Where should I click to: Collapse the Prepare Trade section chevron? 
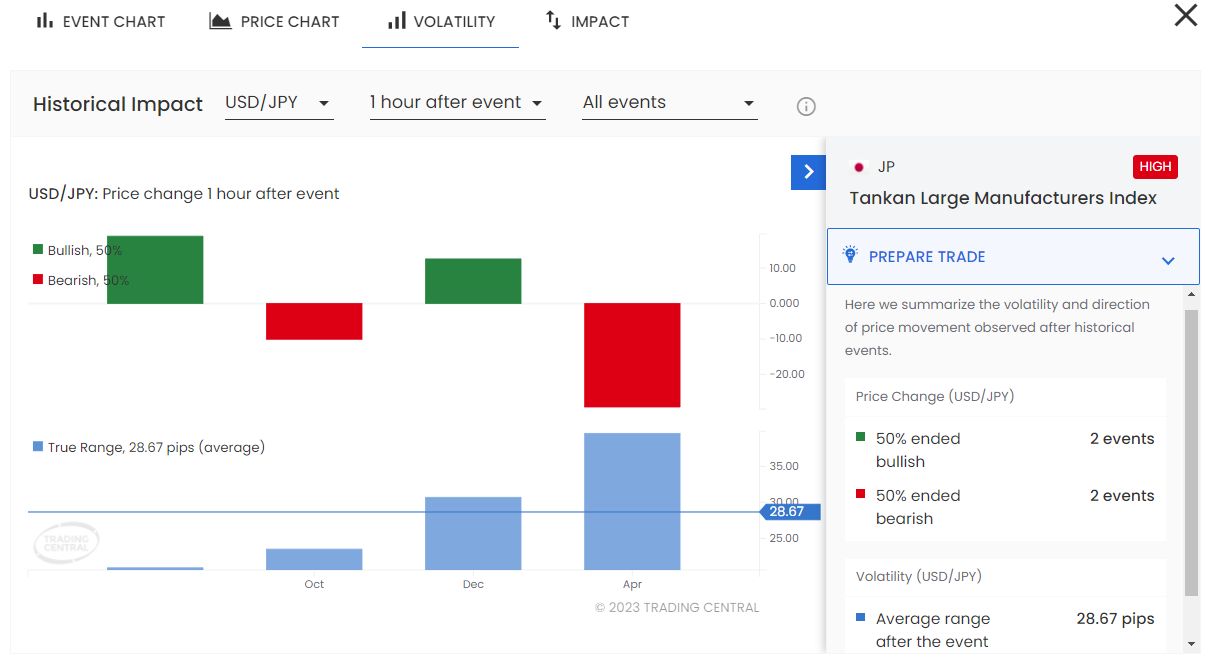(x=1168, y=260)
